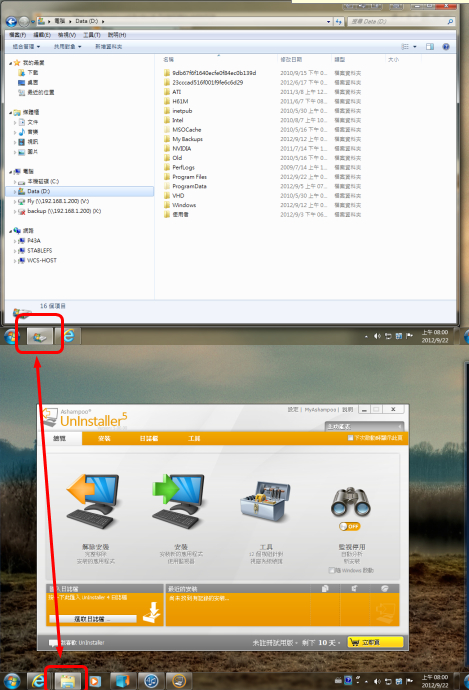The height and width of the screenshot is (690, 469).
Task: Open the 共用對象 dropdown in Explorer toolbar
Action: pyautogui.click(x=67, y=47)
